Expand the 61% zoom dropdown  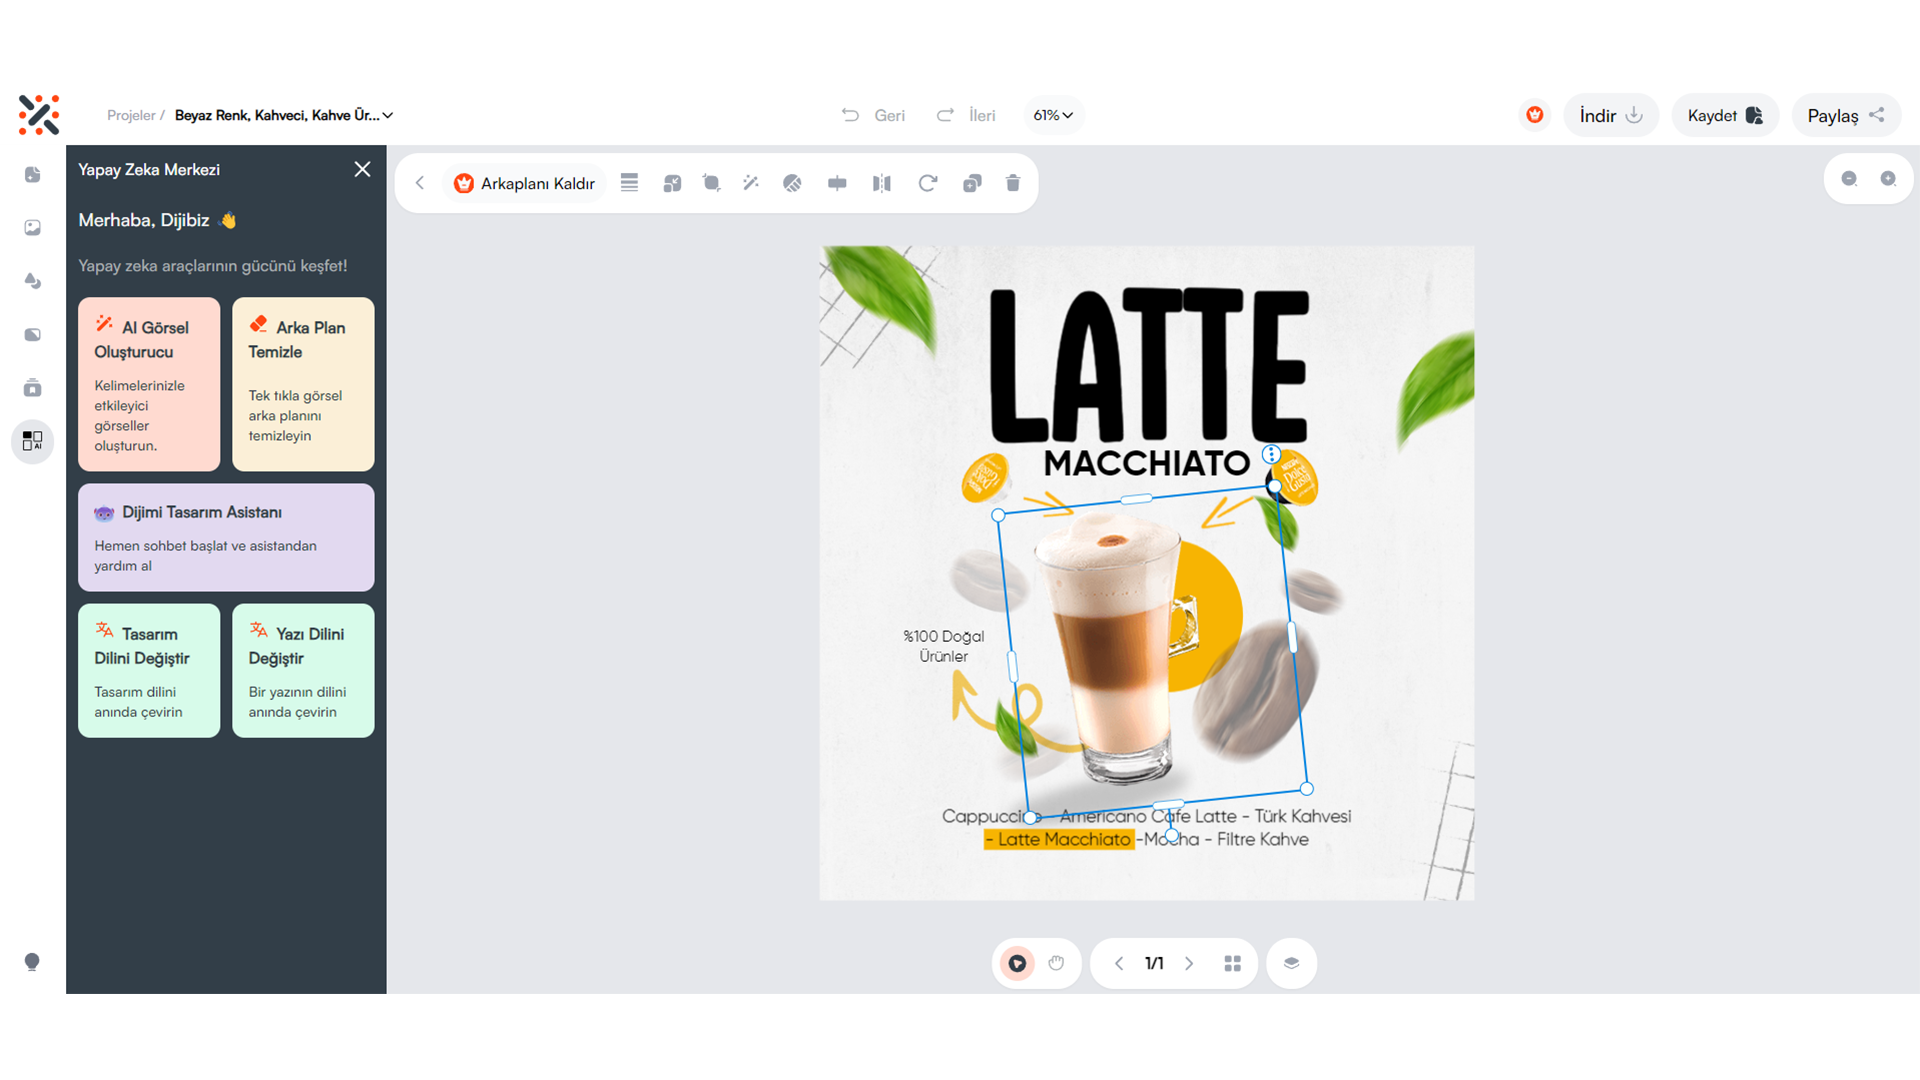point(1053,115)
